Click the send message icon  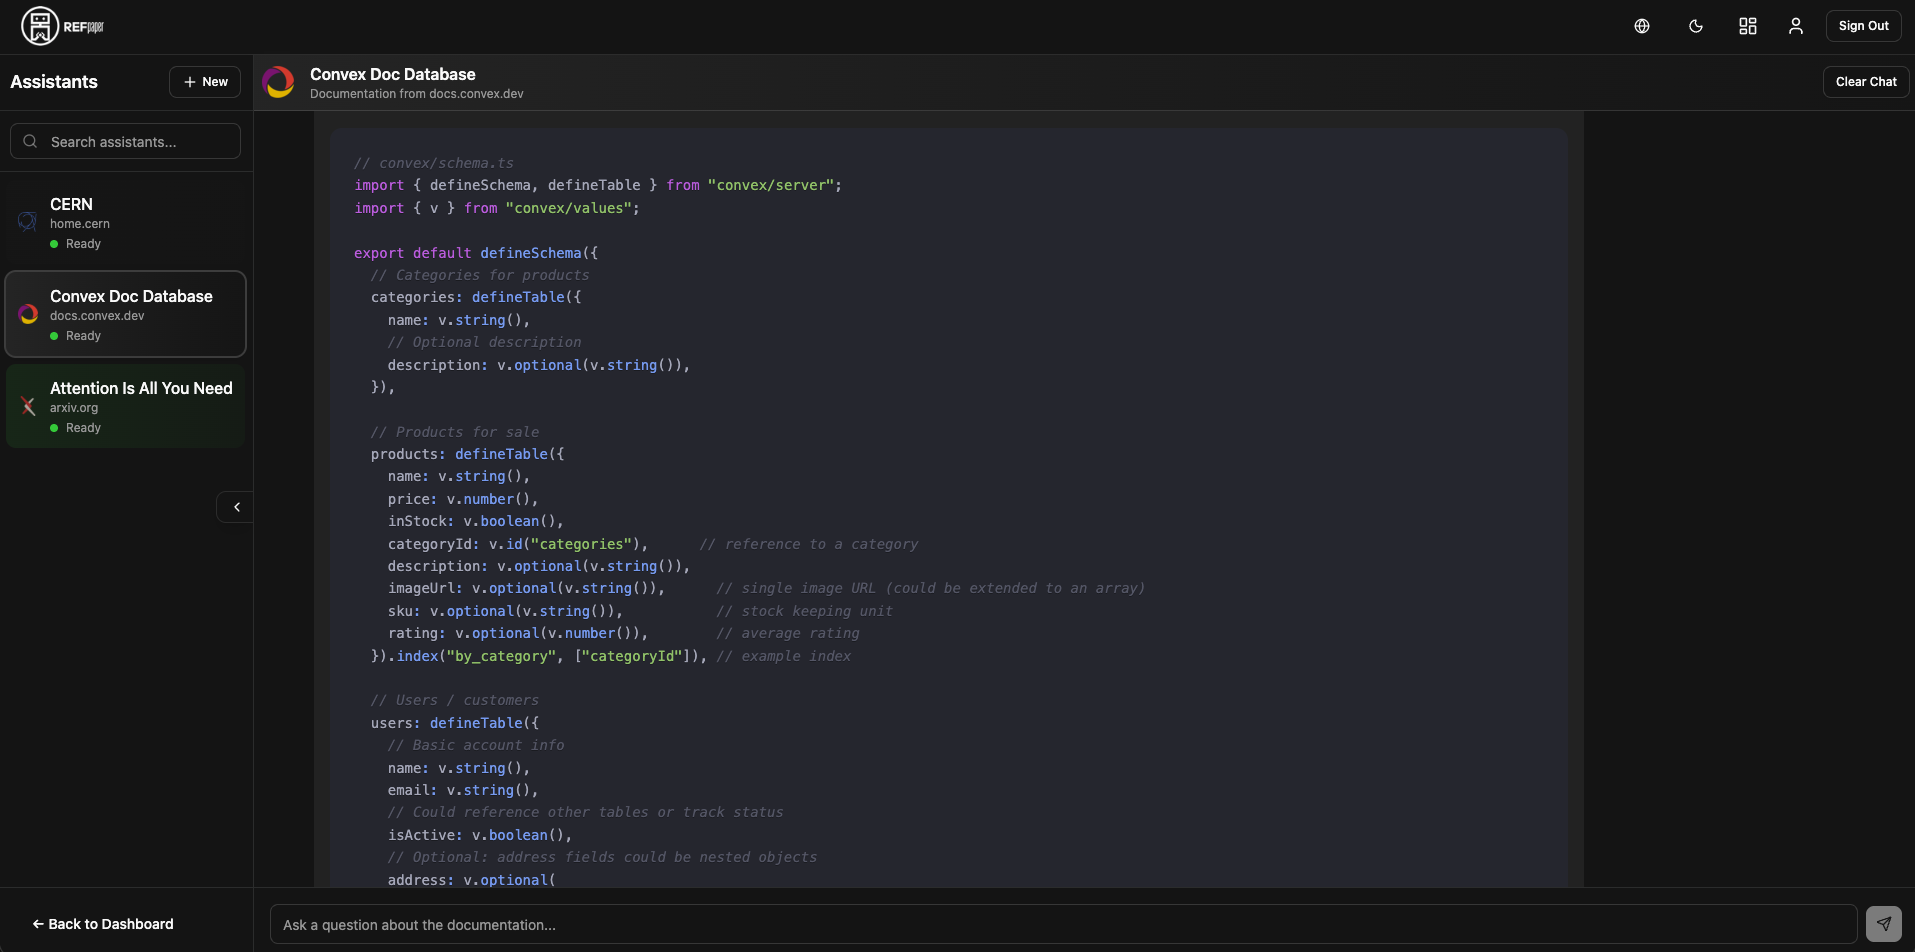1884,924
